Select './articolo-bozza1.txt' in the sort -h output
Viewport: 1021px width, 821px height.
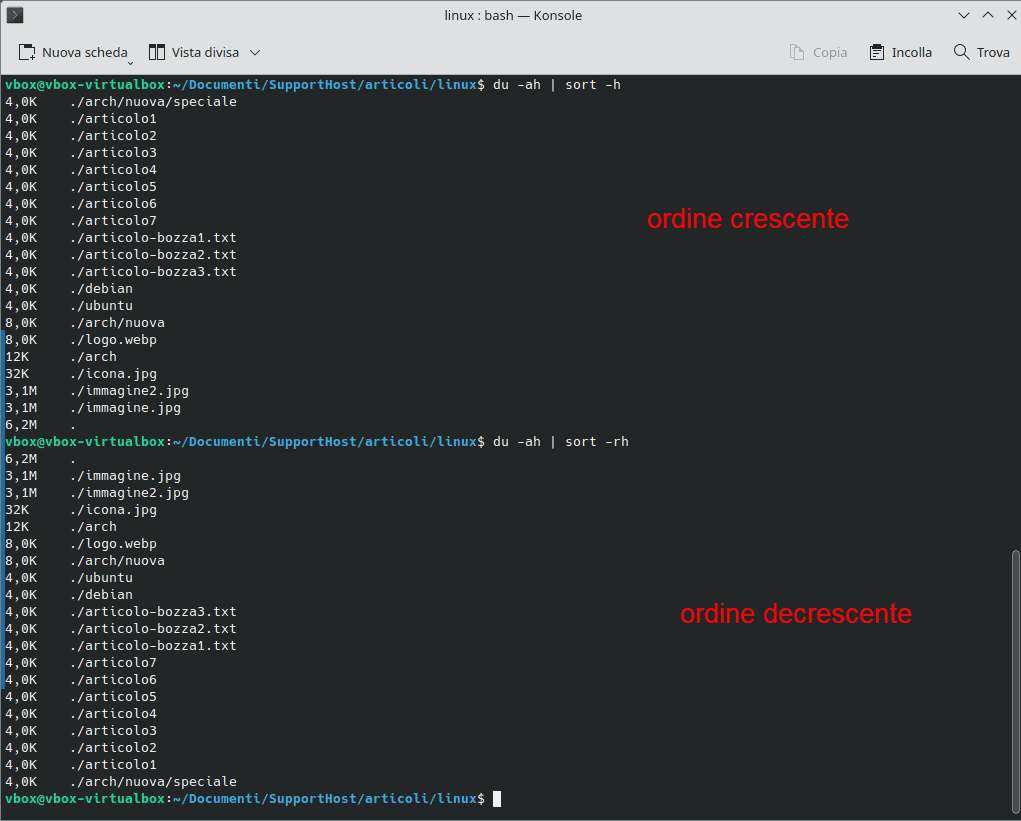pos(153,238)
